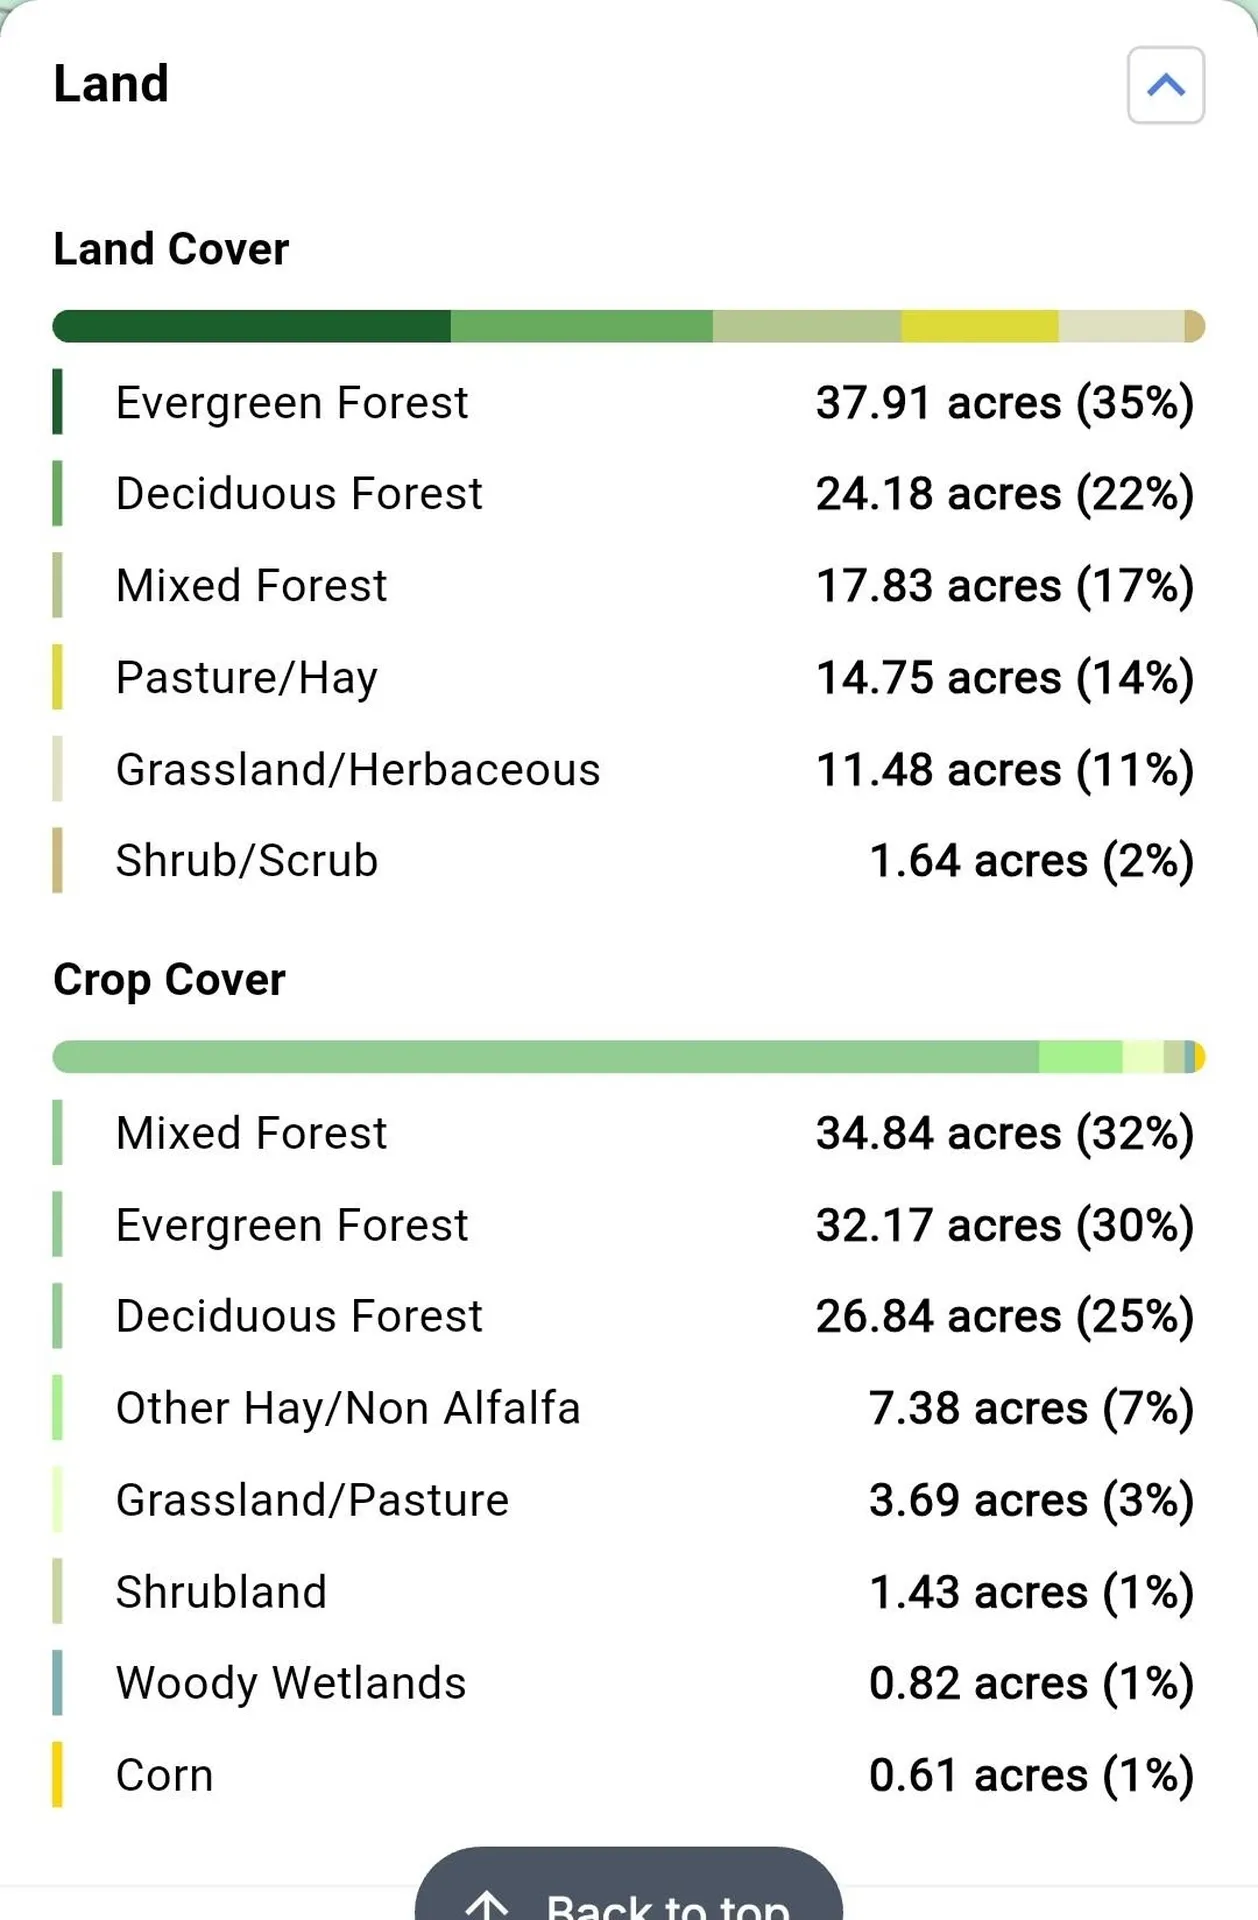The width and height of the screenshot is (1258, 1920).
Task: Click the up arrow in Back to top
Action: pyautogui.click(x=488, y=1905)
